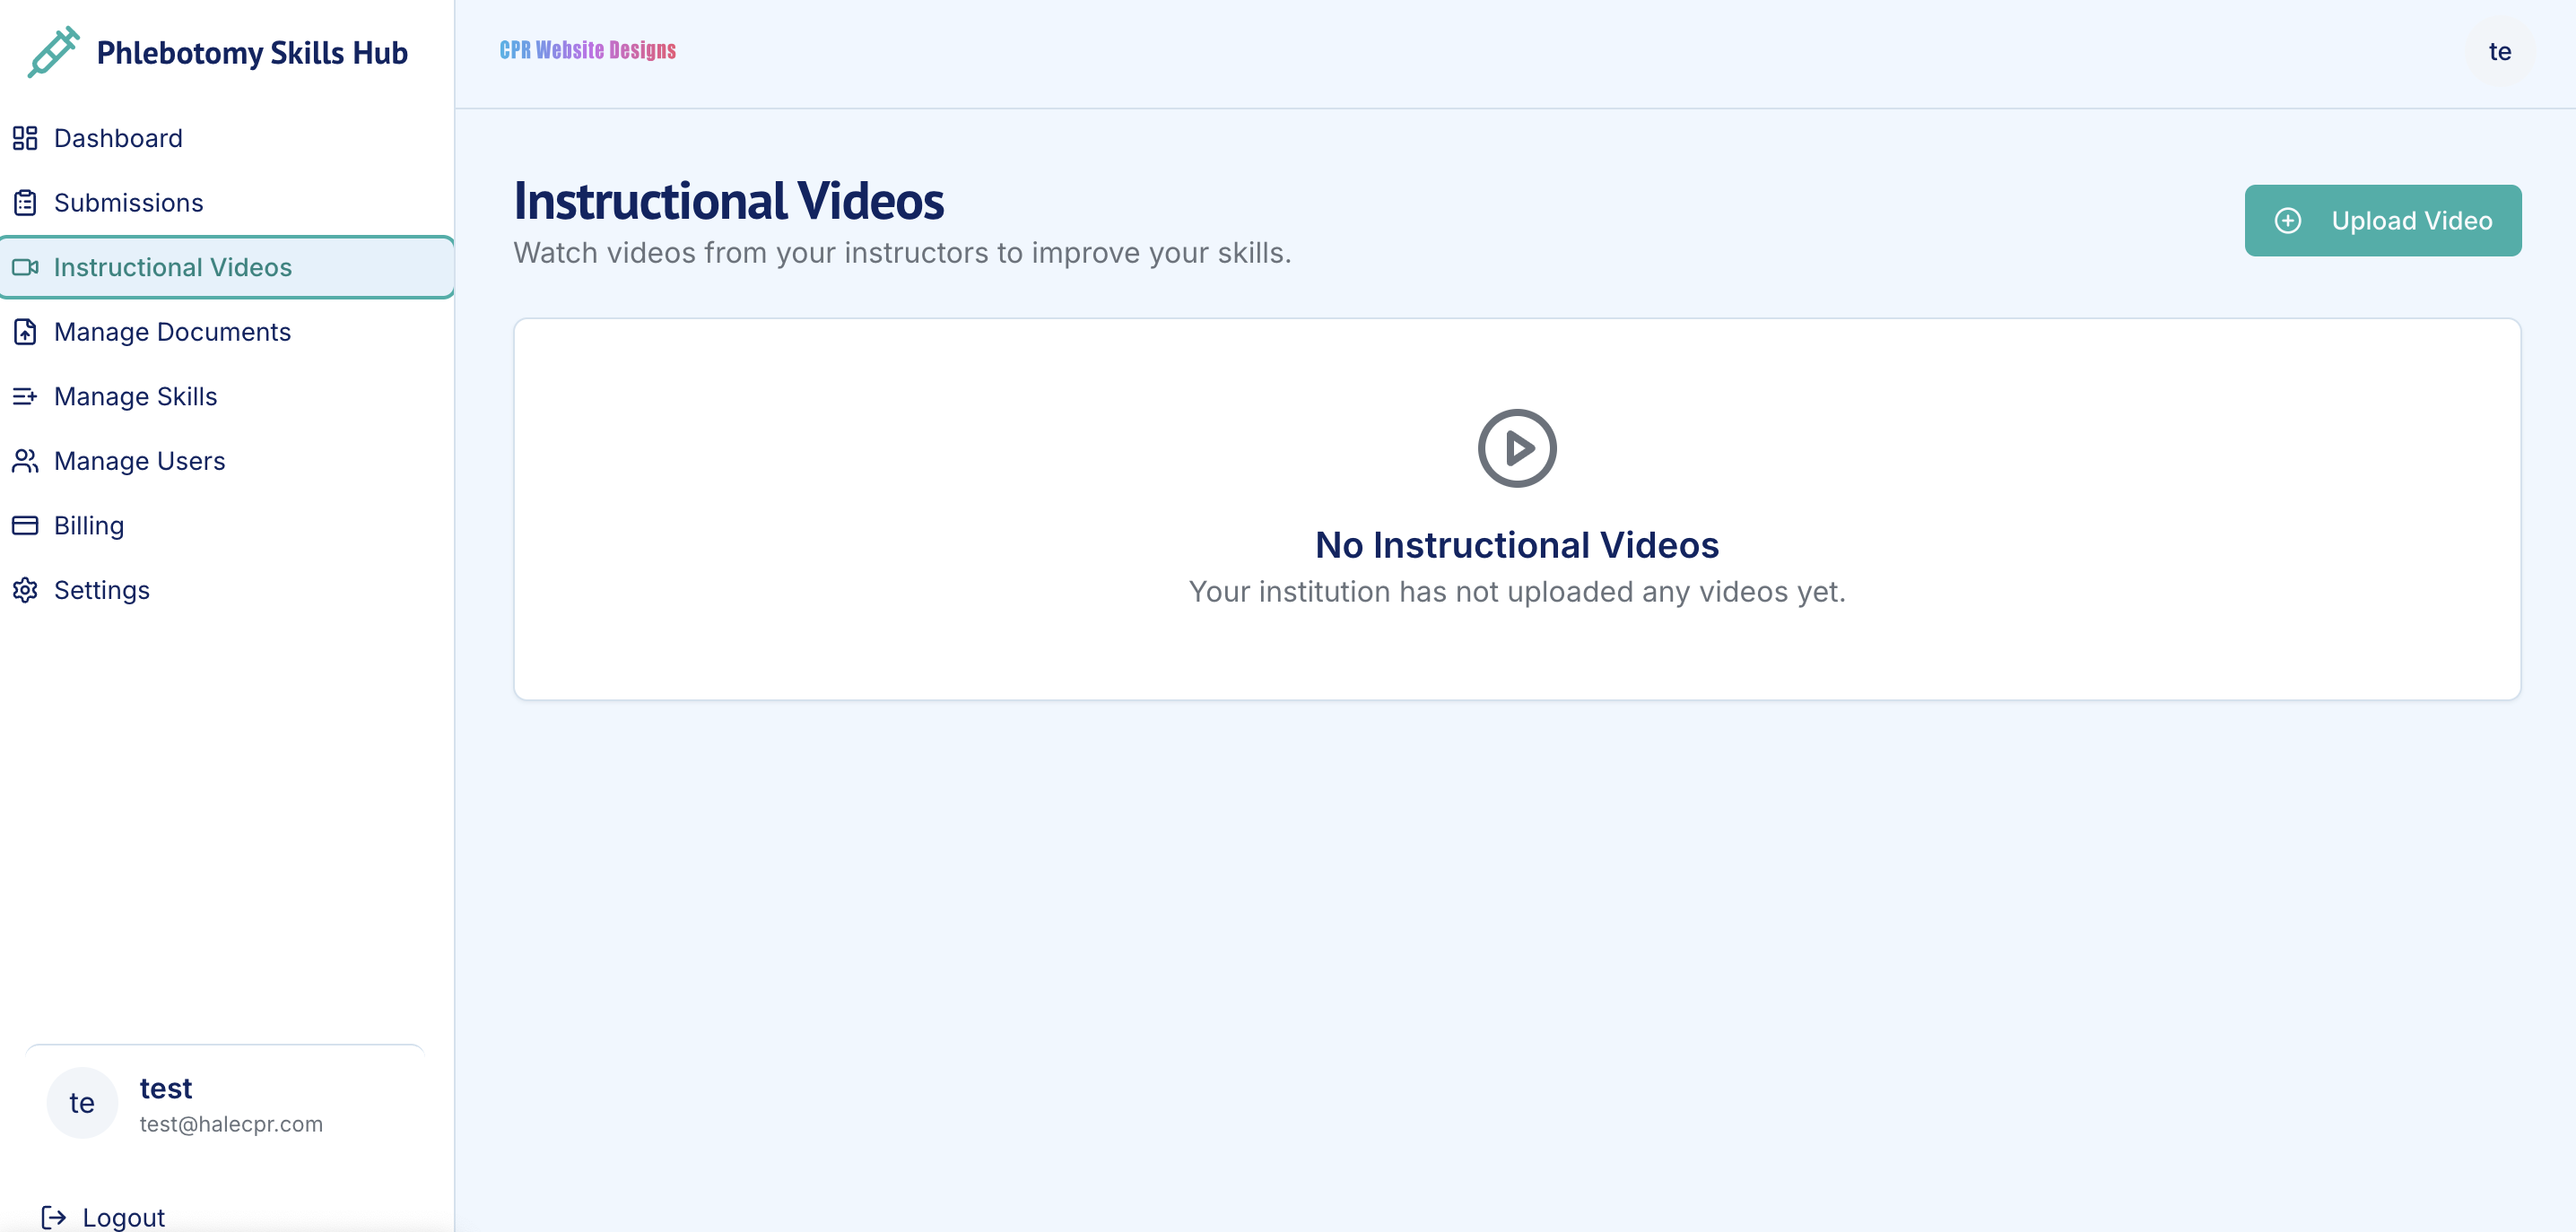The image size is (2576, 1232).
Task: Open the CPR Website Designs link
Action: [588, 50]
